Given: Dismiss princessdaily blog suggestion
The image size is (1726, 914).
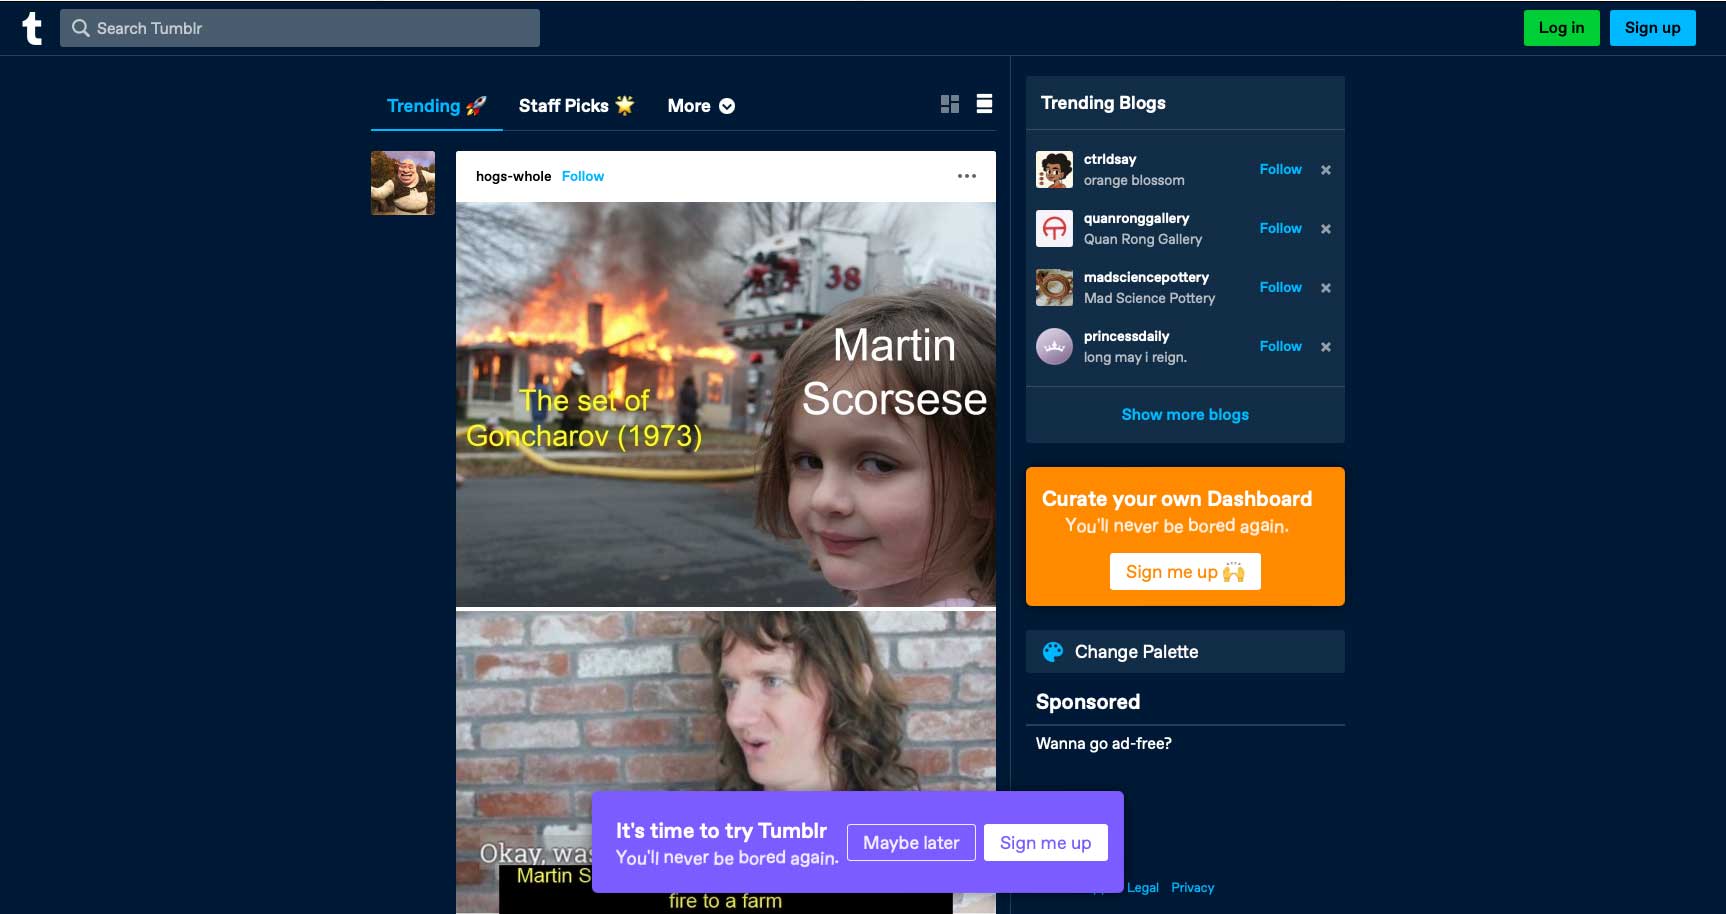Looking at the screenshot, I should (x=1325, y=347).
